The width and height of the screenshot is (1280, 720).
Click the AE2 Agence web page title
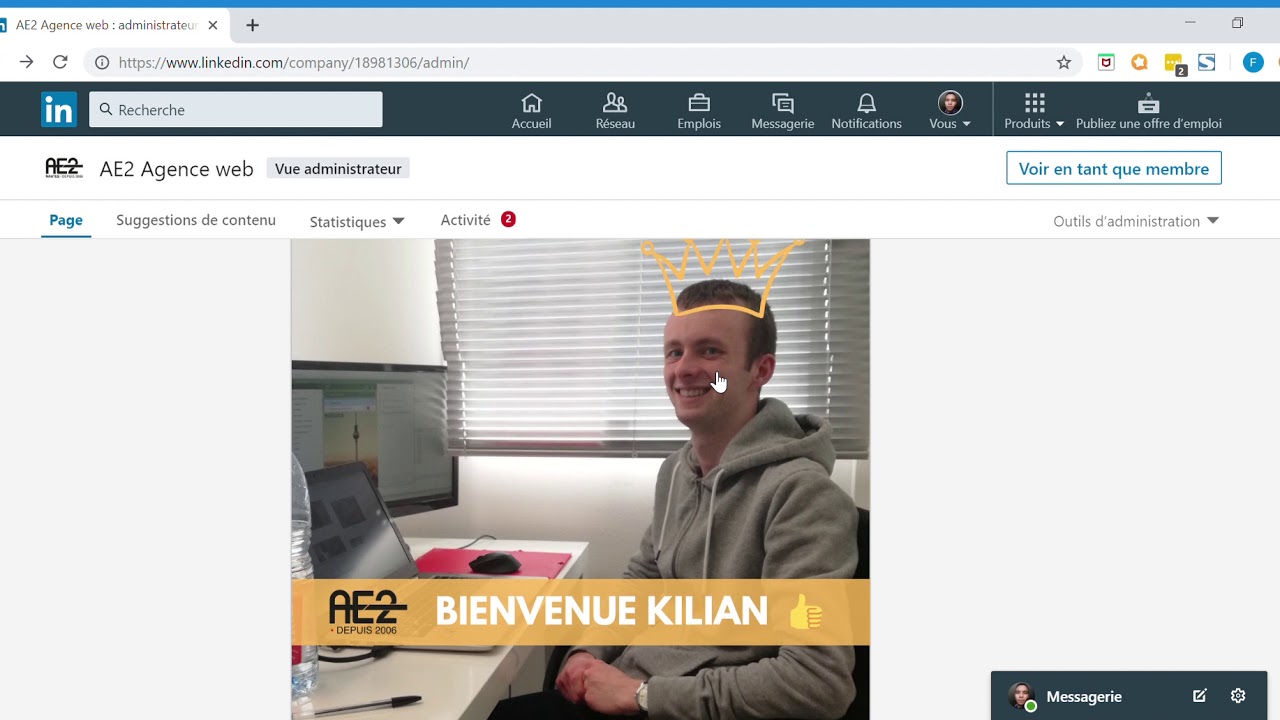(176, 169)
